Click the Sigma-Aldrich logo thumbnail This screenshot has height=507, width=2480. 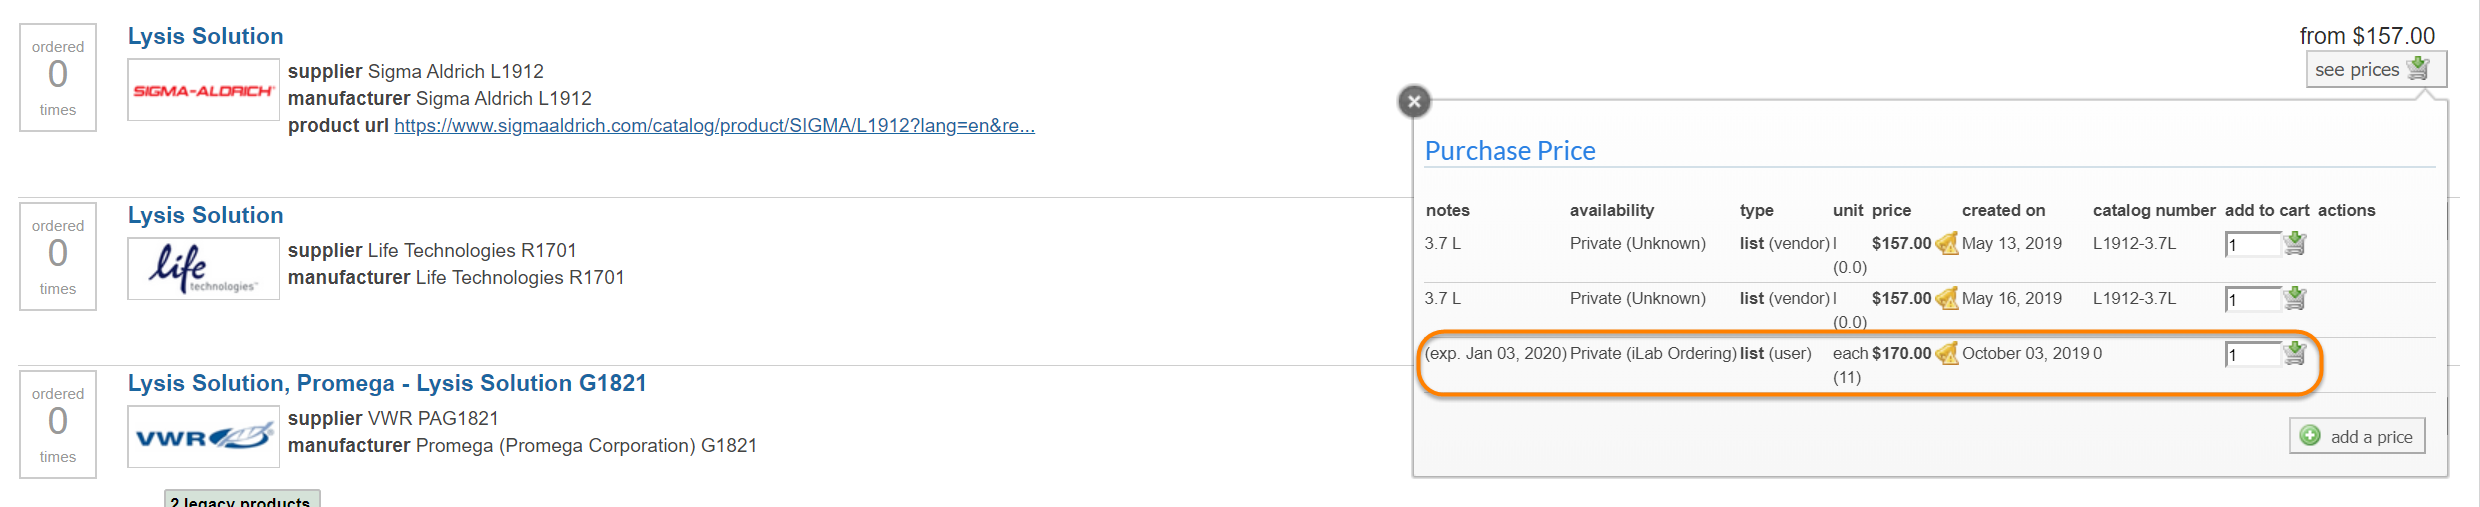pos(203,90)
